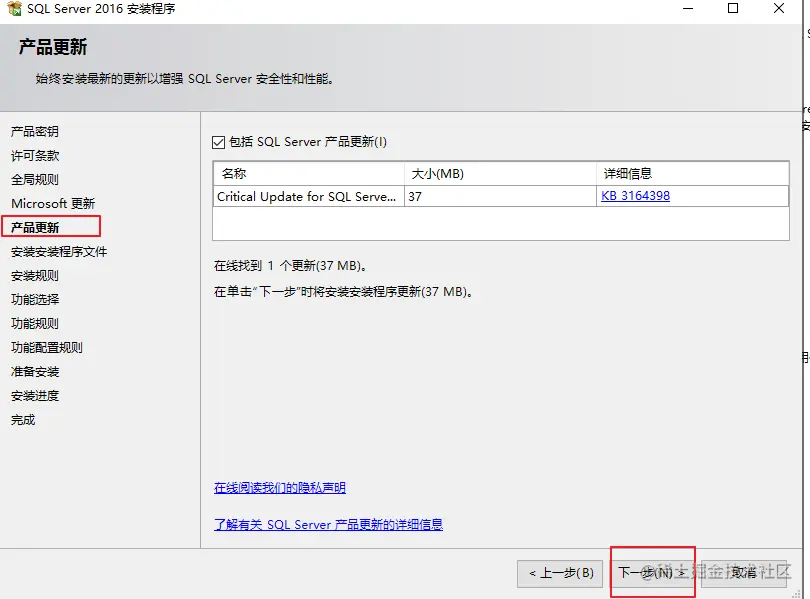Click the SQL Server installer icon in titlebar

click(x=14, y=10)
